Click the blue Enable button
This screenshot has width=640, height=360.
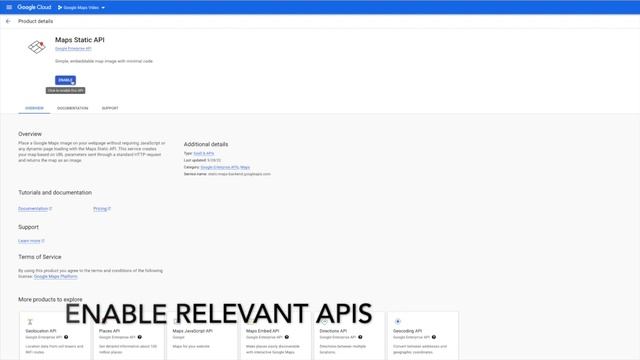(65, 80)
